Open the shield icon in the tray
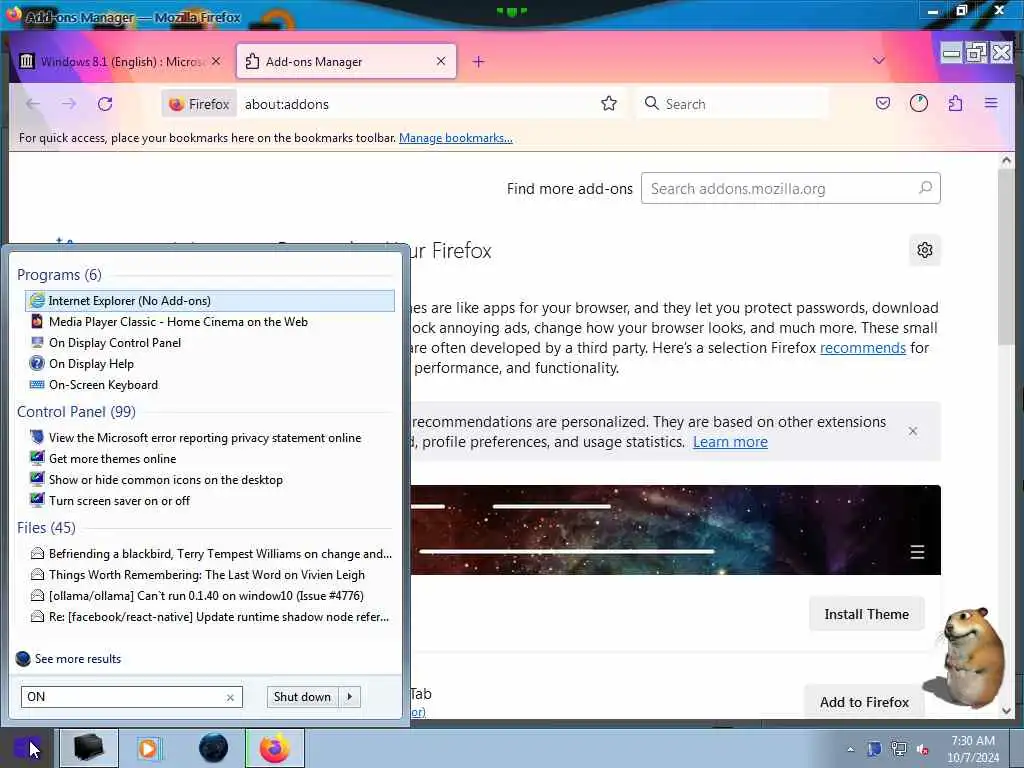Image resolution: width=1024 pixels, height=768 pixels. tap(874, 749)
